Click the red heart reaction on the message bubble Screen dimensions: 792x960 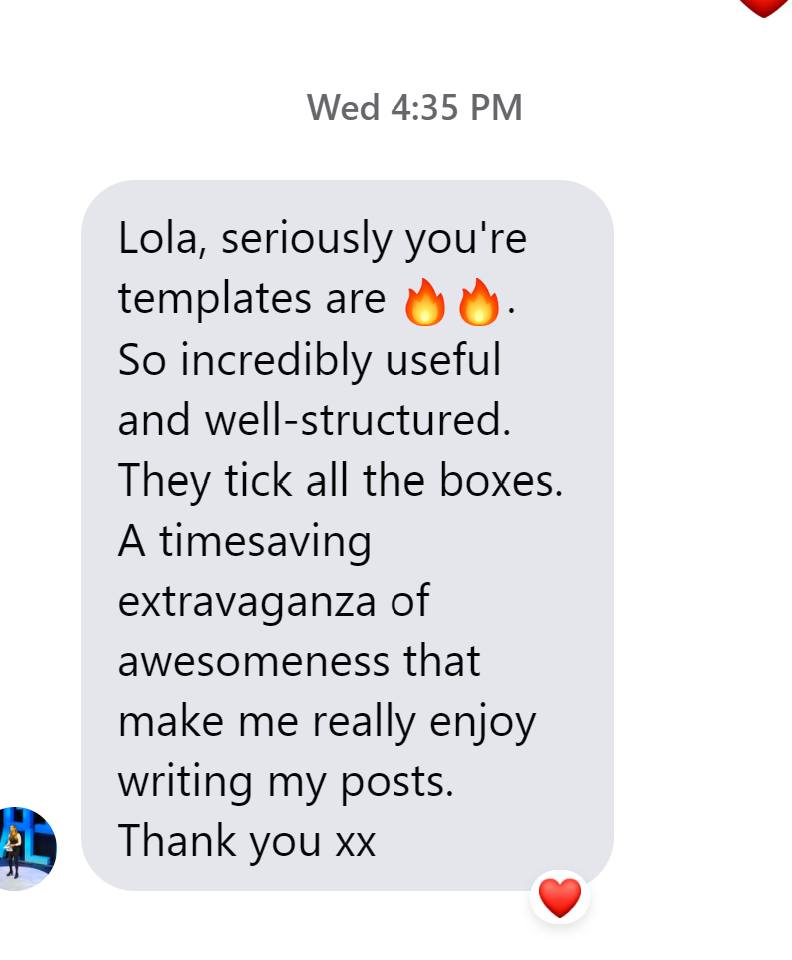coord(559,897)
